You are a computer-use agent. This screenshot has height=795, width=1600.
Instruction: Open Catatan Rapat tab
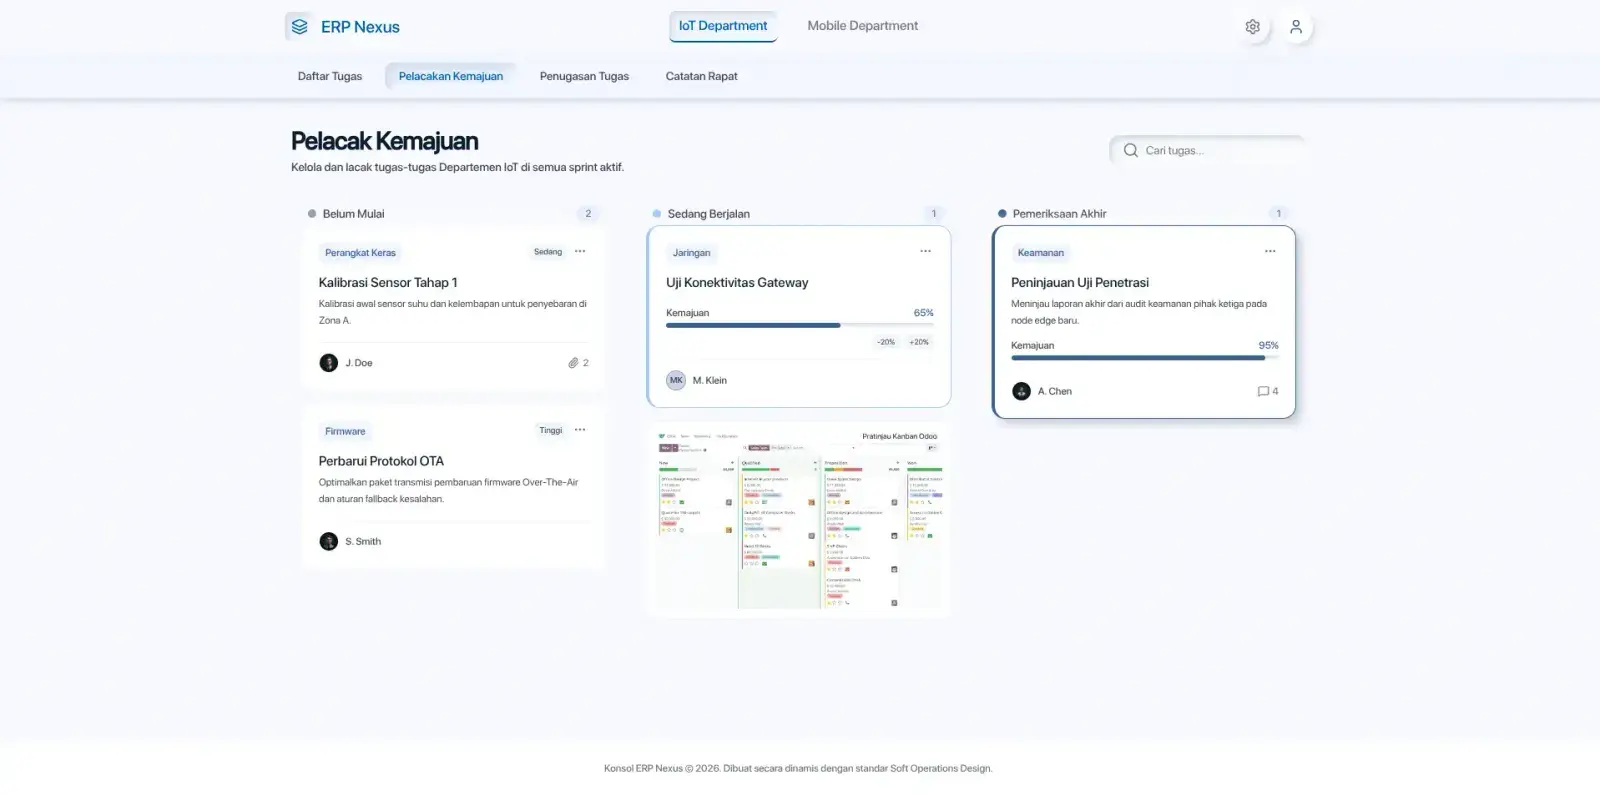coord(702,76)
